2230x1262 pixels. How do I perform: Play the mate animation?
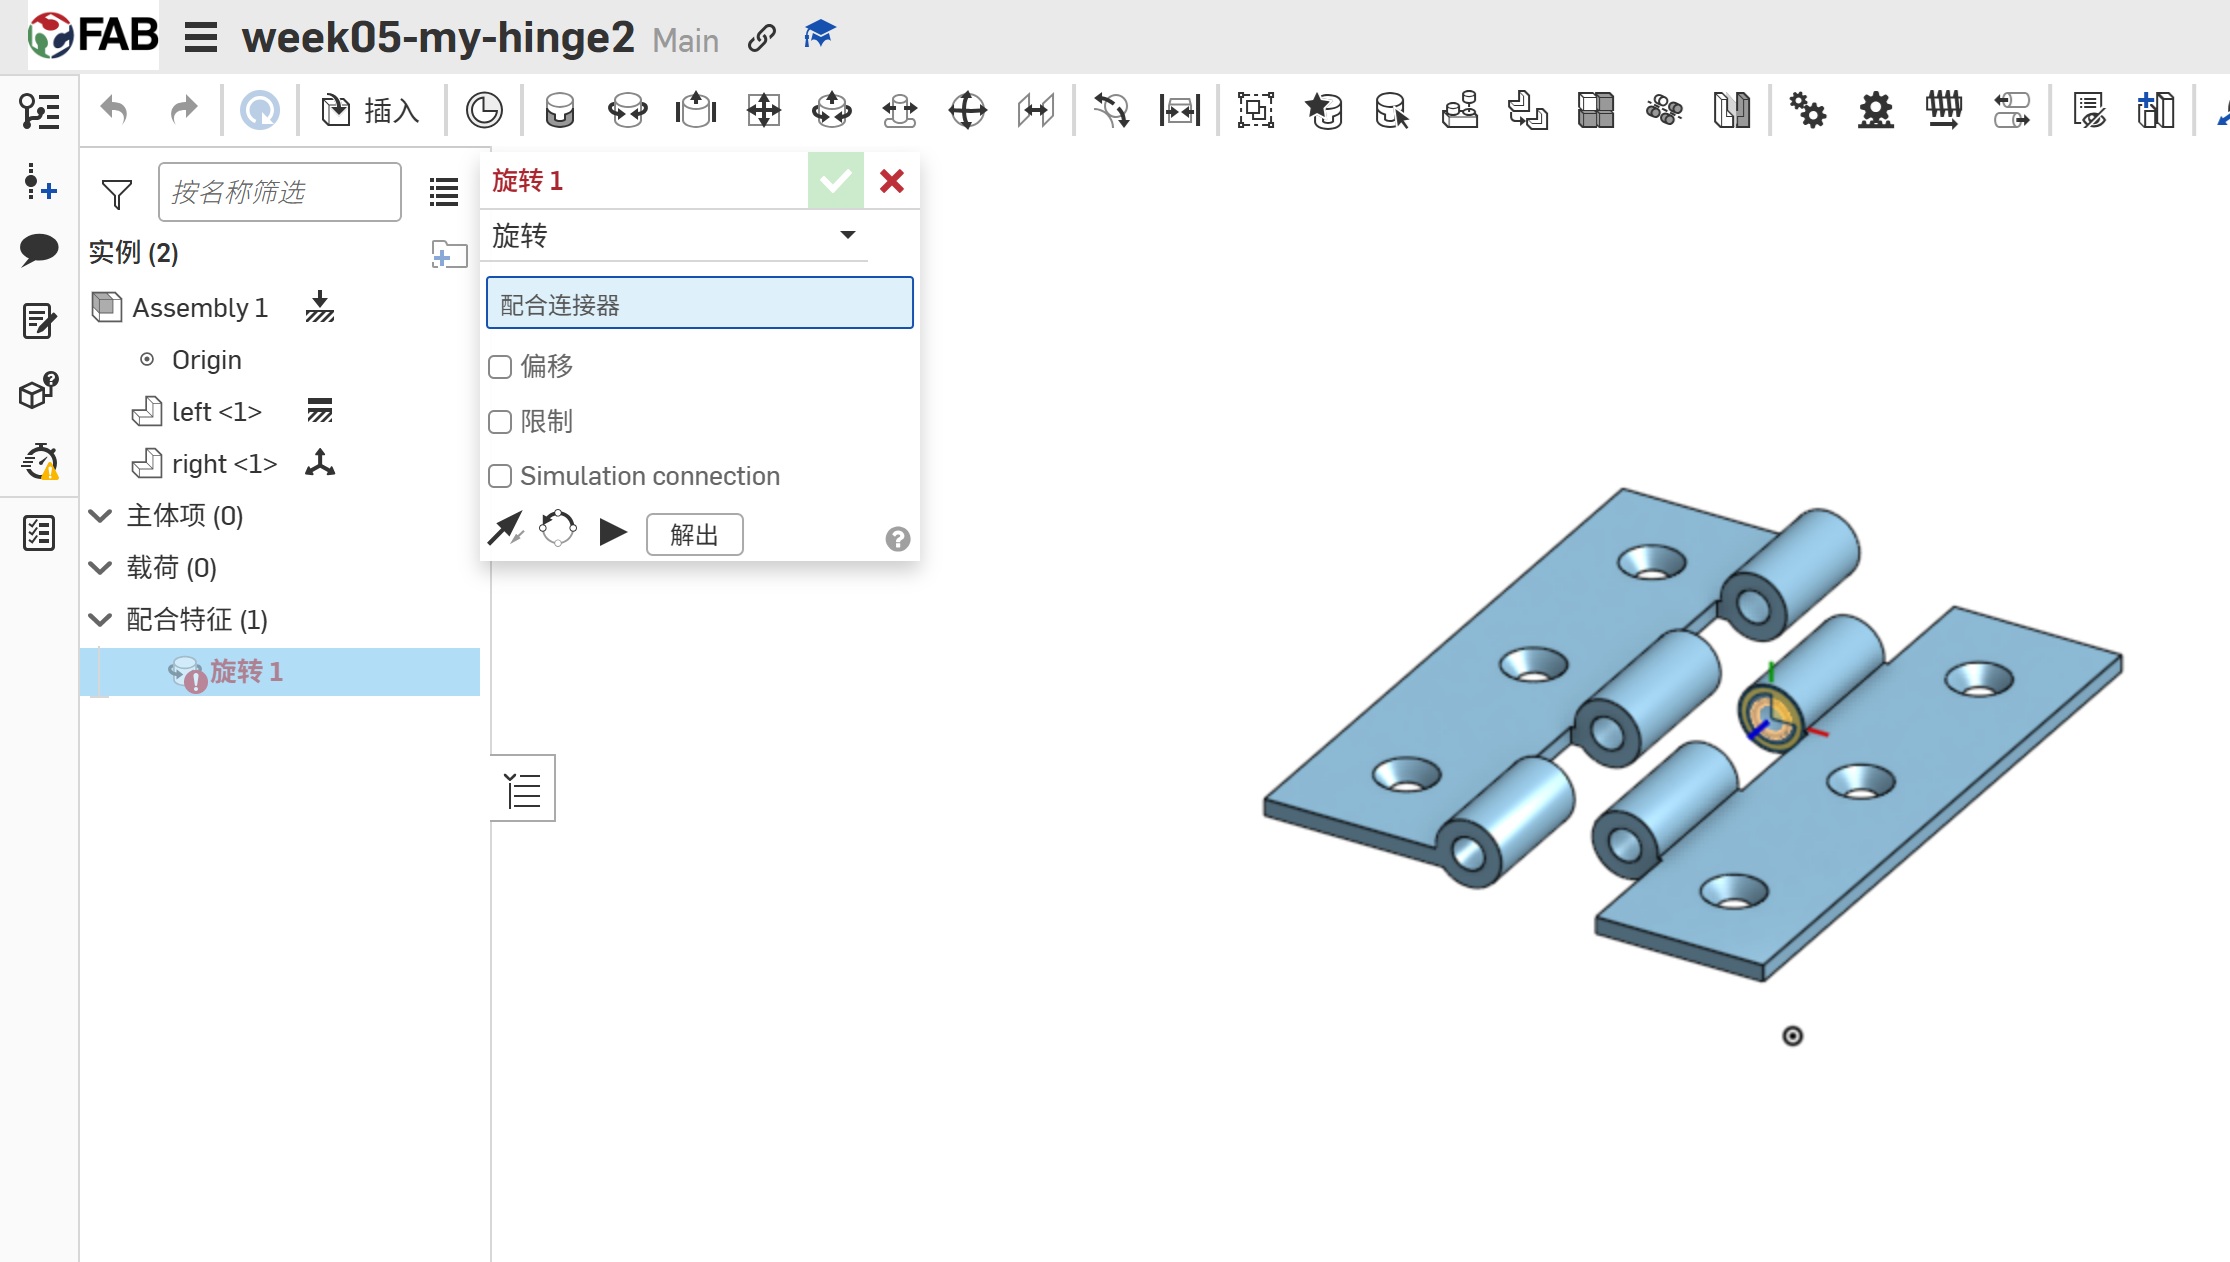click(613, 532)
